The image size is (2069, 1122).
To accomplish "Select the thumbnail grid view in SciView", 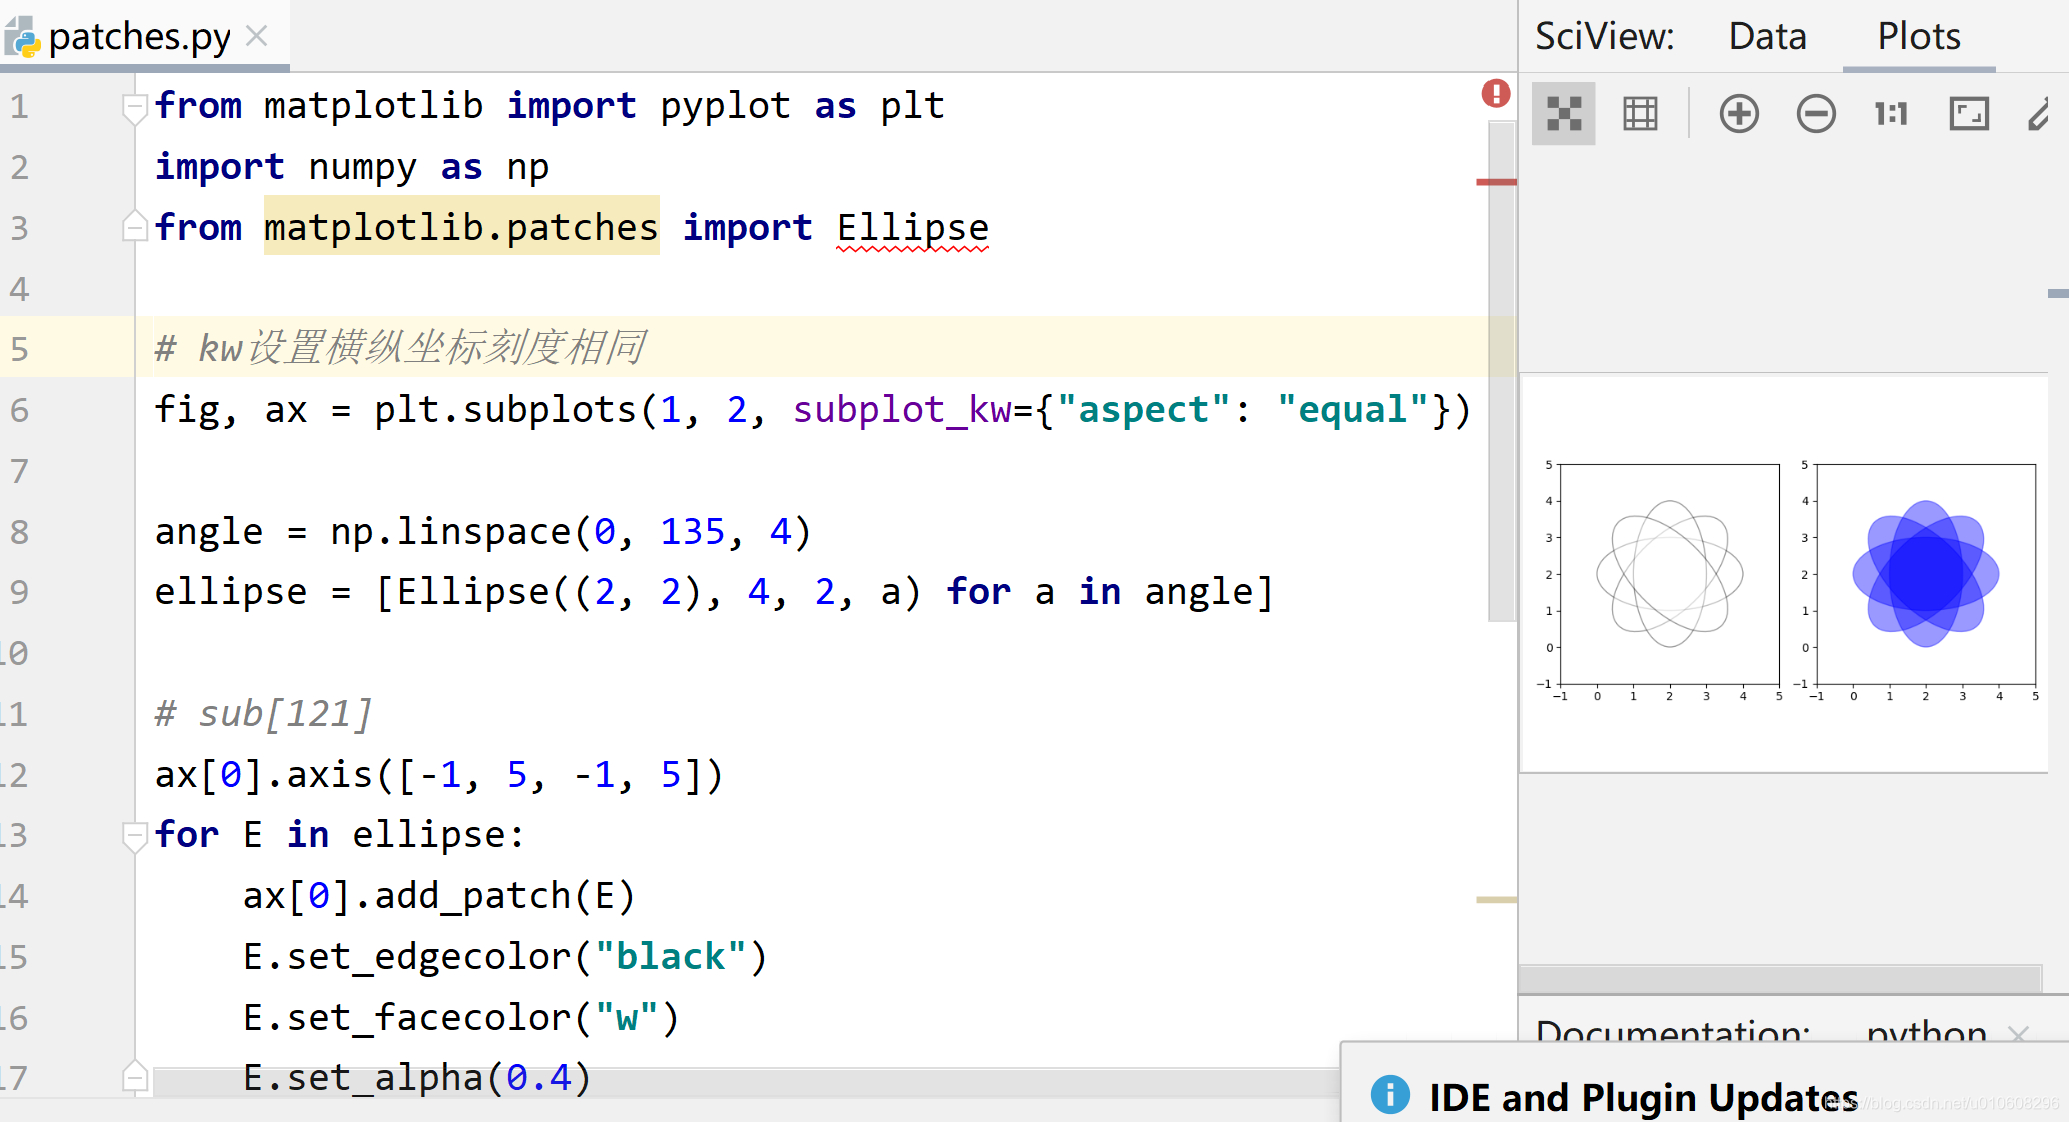I will [x=1564, y=113].
